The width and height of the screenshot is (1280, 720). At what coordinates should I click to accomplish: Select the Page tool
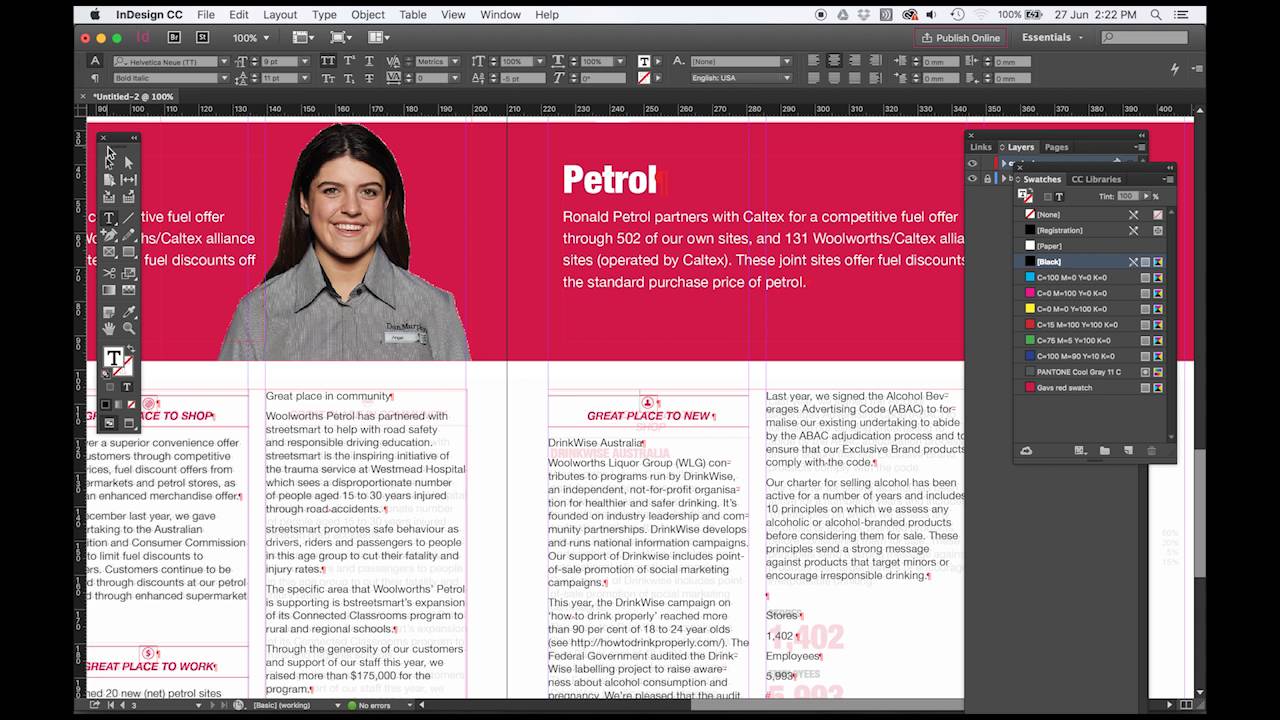point(109,180)
